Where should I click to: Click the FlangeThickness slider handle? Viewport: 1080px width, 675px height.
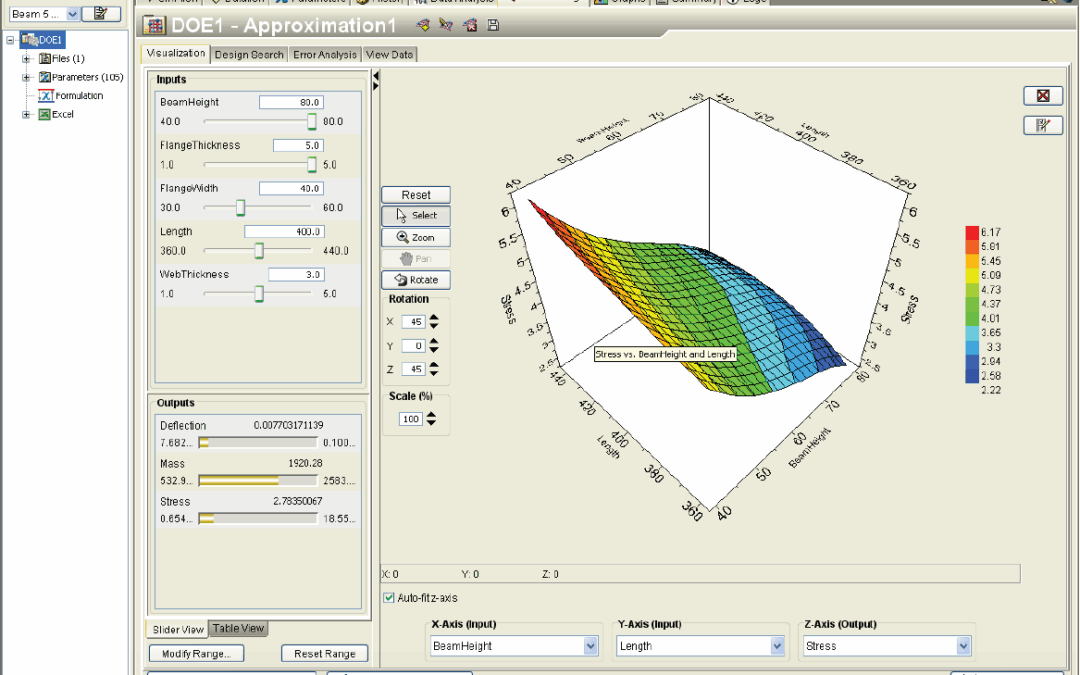[x=312, y=165]
